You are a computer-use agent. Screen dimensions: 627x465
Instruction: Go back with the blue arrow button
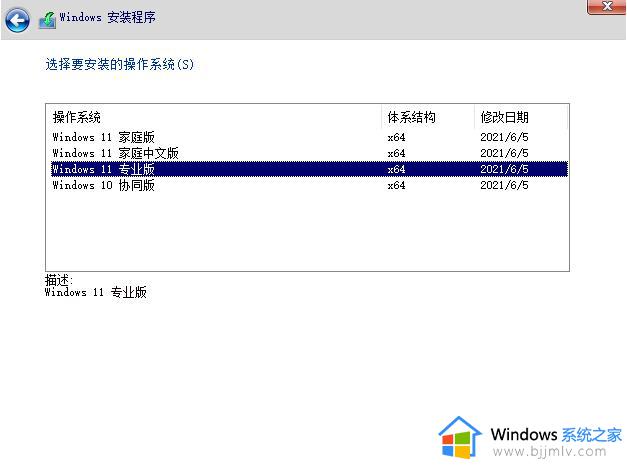click(17, 20)
